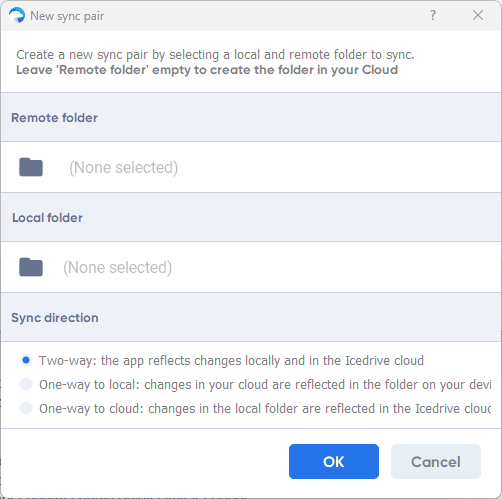Confirm with the OK button

[334, 461]
